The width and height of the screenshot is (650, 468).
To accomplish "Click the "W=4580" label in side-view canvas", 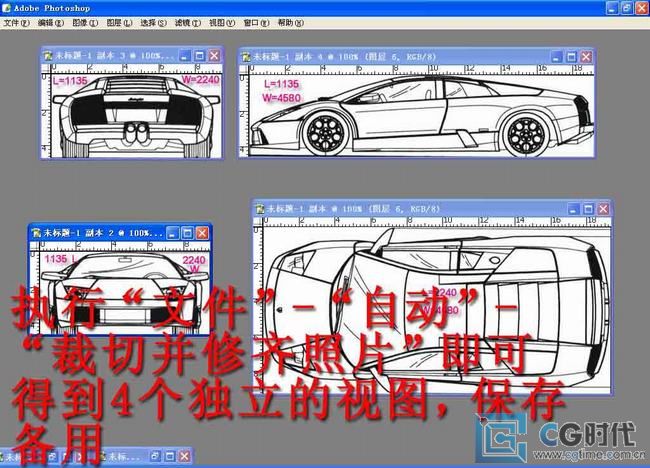I will [282, 98].
